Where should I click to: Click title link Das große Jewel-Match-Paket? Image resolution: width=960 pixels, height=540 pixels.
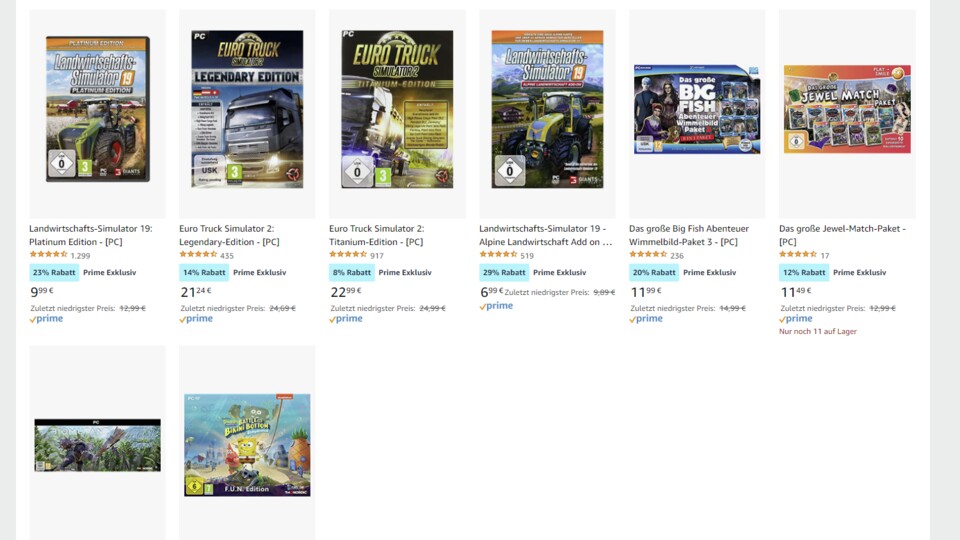(842, 235)
